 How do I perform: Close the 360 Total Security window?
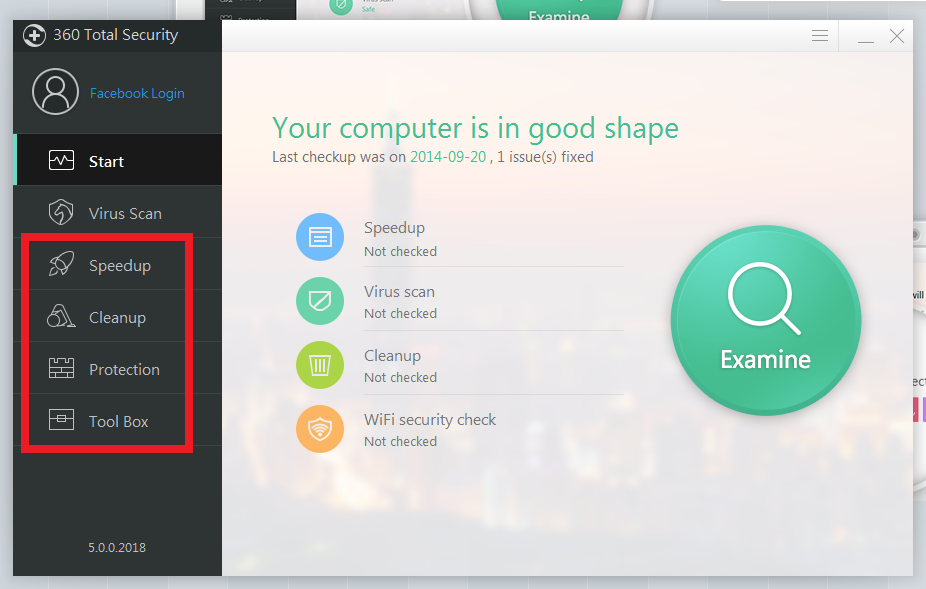pyautogui.click(x=897, y=36)
